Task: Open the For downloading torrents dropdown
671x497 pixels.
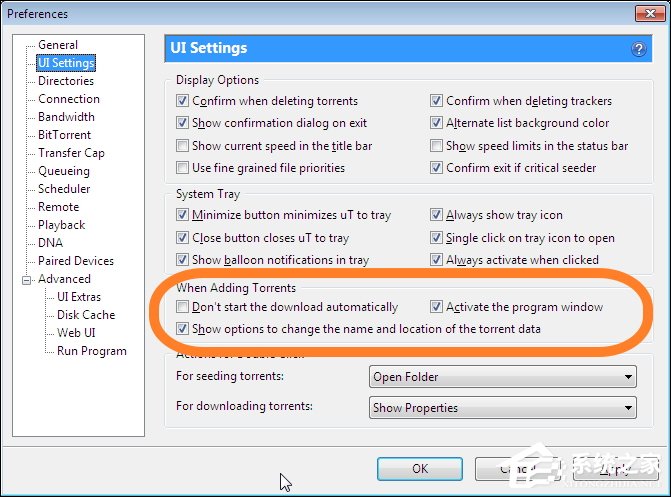Action: click(x=503, y=408)
